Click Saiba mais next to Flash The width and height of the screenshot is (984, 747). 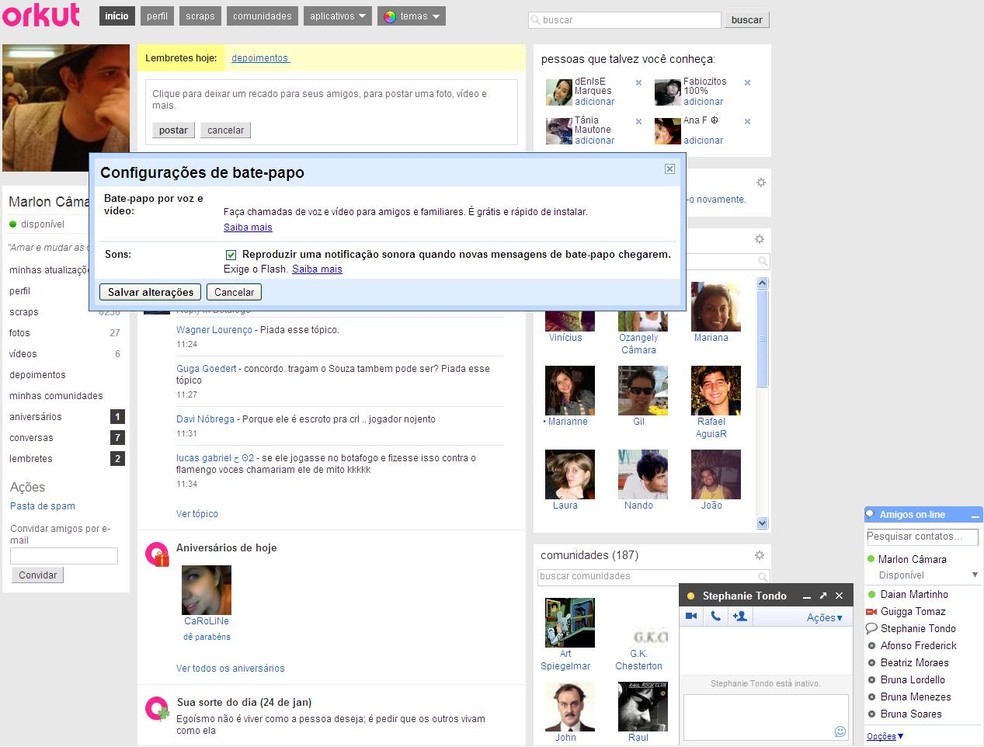(317, 269)
